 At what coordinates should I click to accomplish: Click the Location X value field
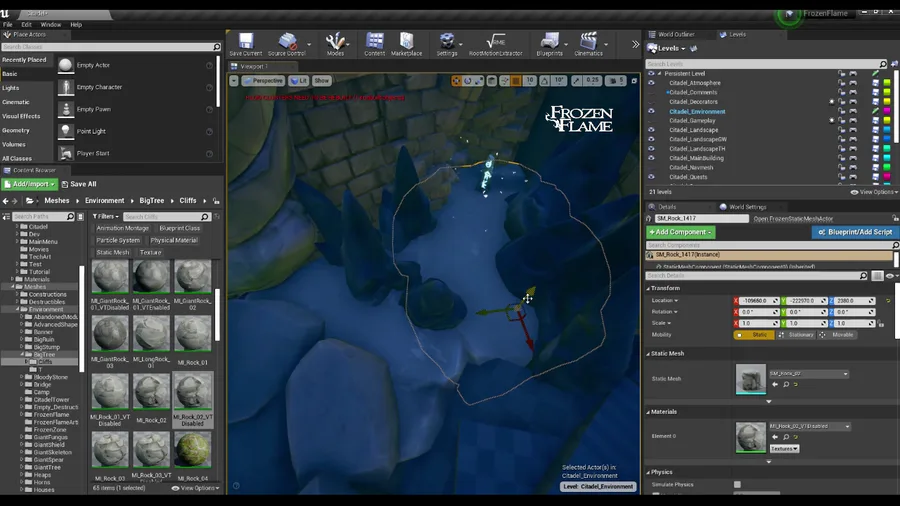(757, 301)
